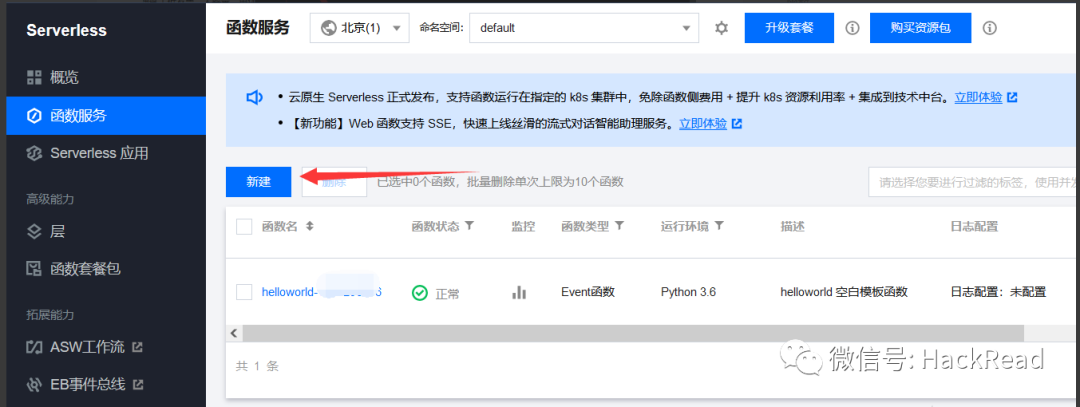1080x407 pixels.
Task: Open namespace settings gear icon
Action: (x=721, y=28)
